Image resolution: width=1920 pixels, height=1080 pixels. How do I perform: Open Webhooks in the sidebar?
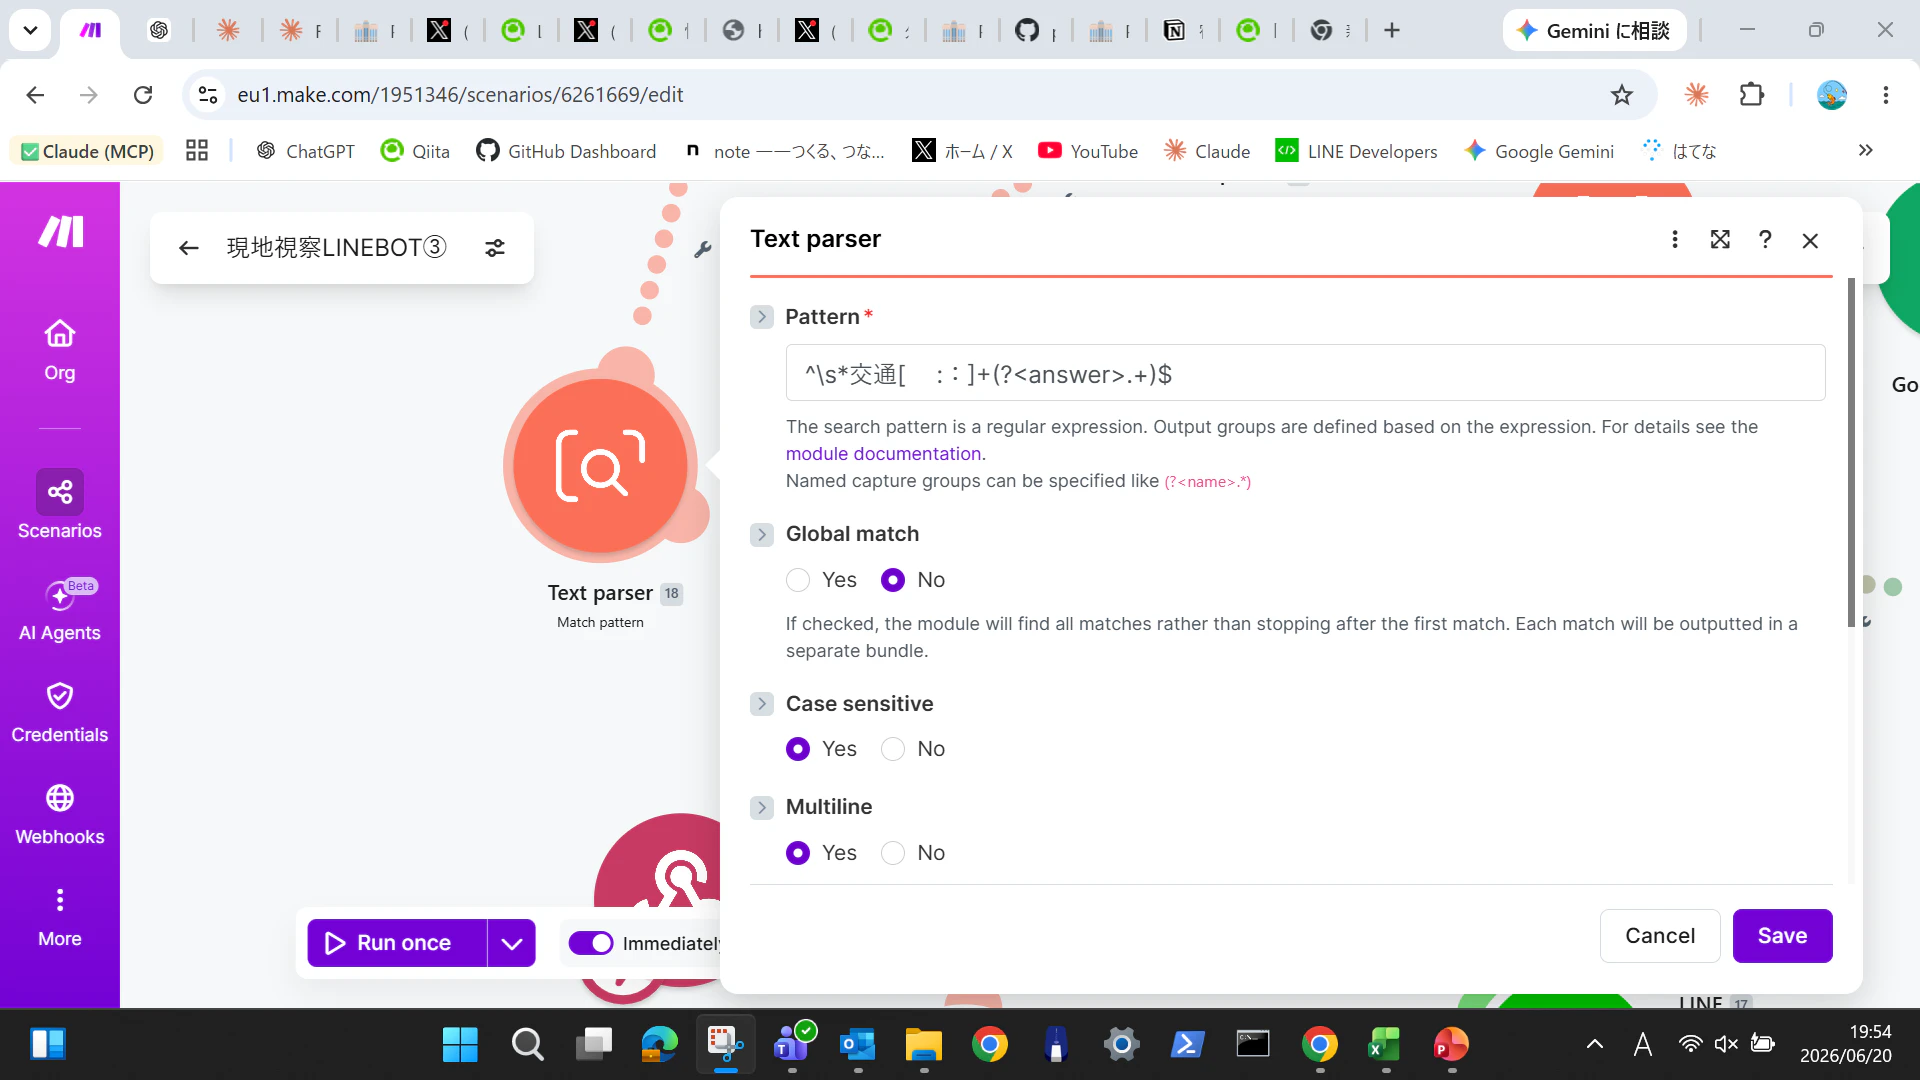60,815
